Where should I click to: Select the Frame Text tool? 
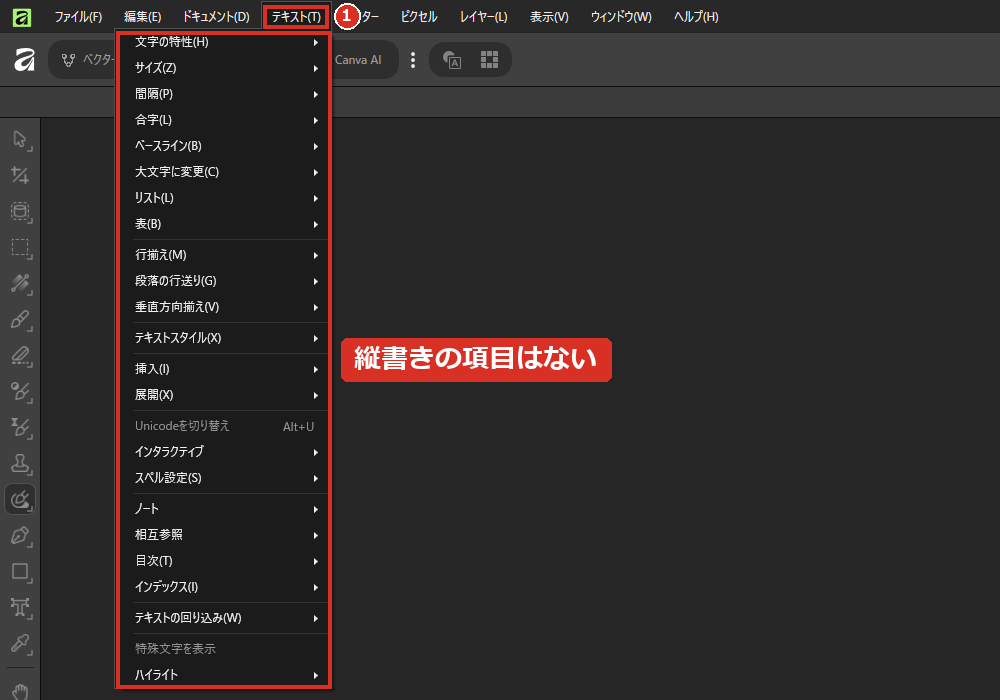pos(20,608)
